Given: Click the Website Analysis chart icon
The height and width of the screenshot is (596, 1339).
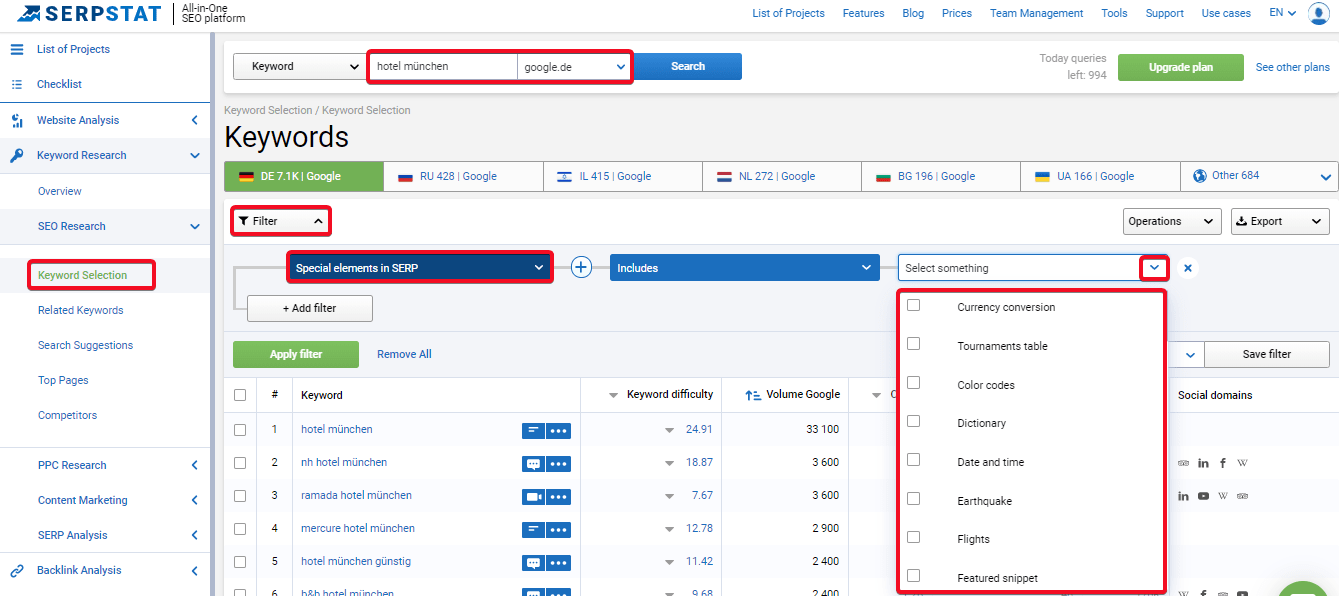Looking at the screenshot, I should point(17,120).
